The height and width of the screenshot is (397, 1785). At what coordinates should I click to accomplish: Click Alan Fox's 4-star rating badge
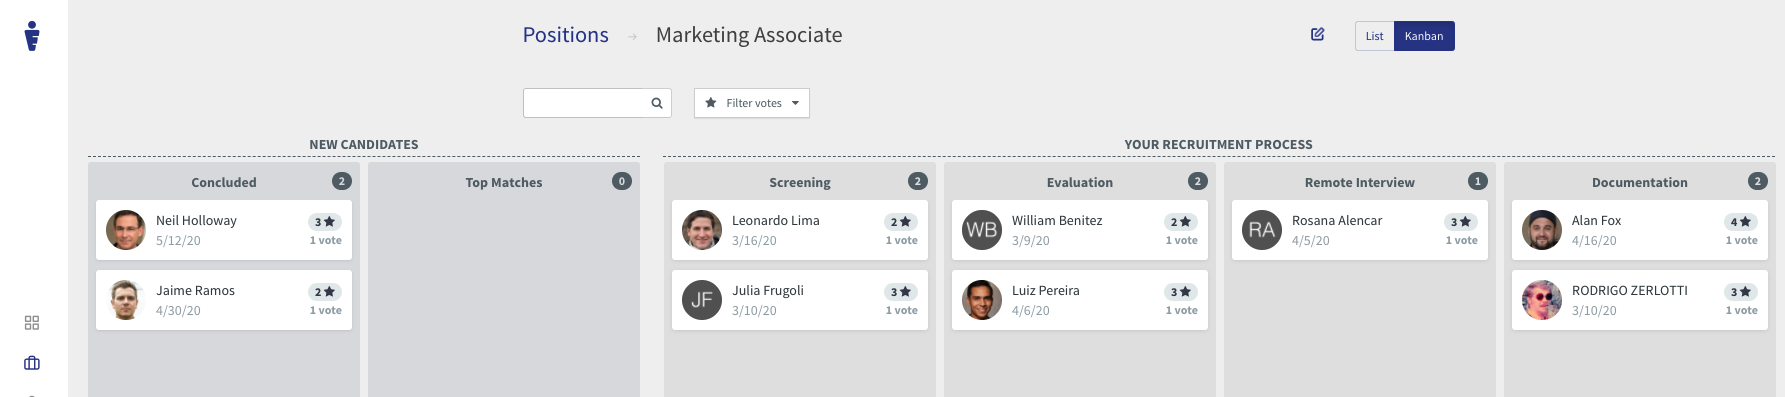1741,222
